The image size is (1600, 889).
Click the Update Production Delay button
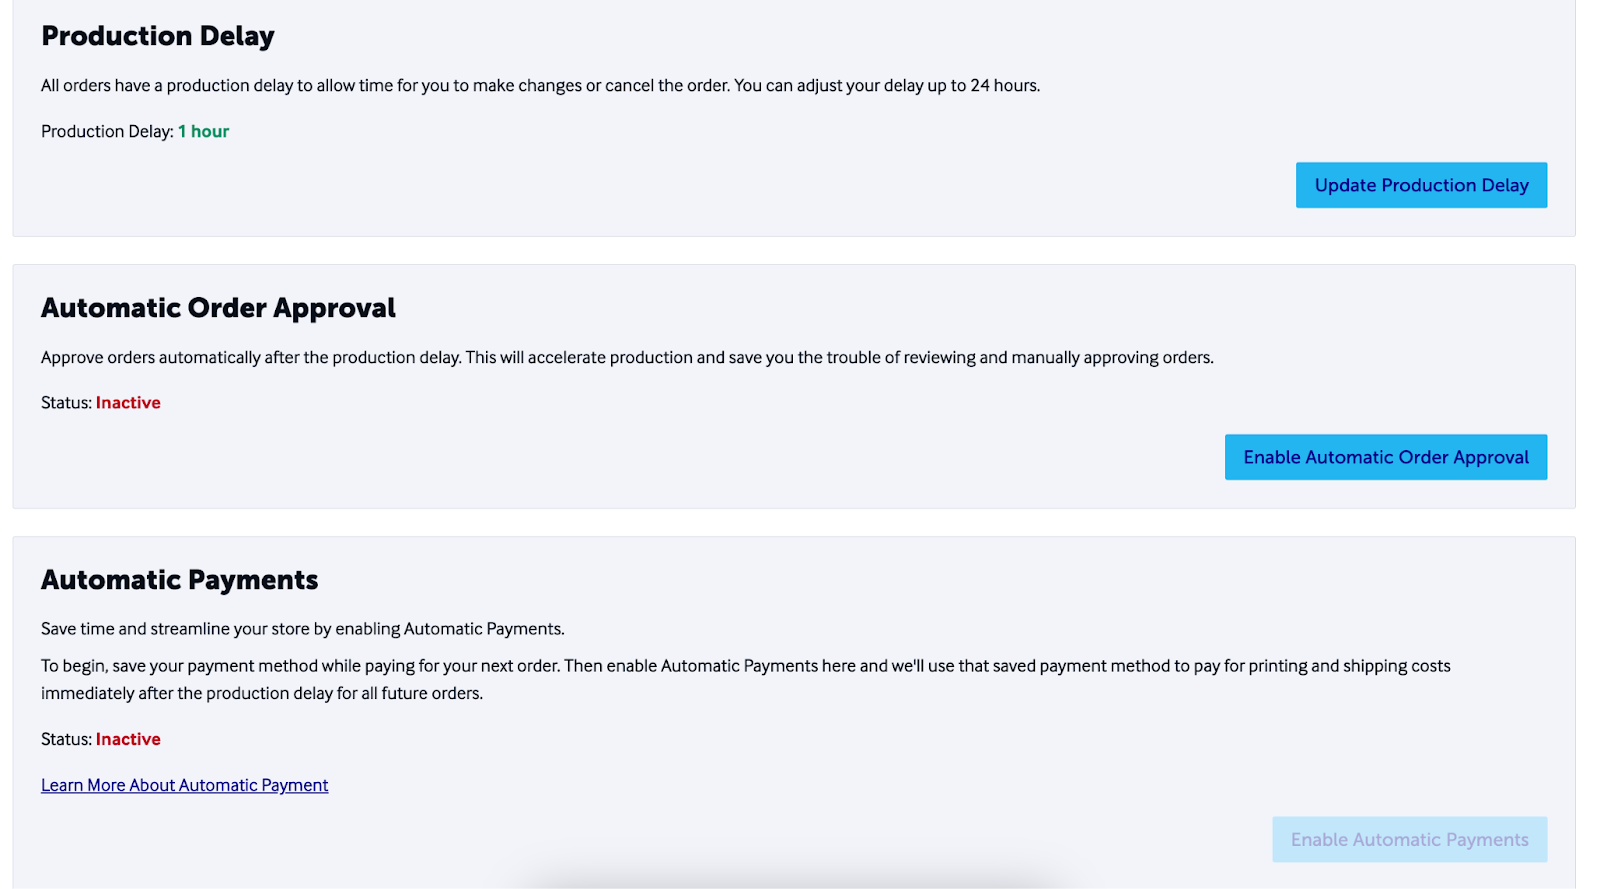[x=1420, y=185]
